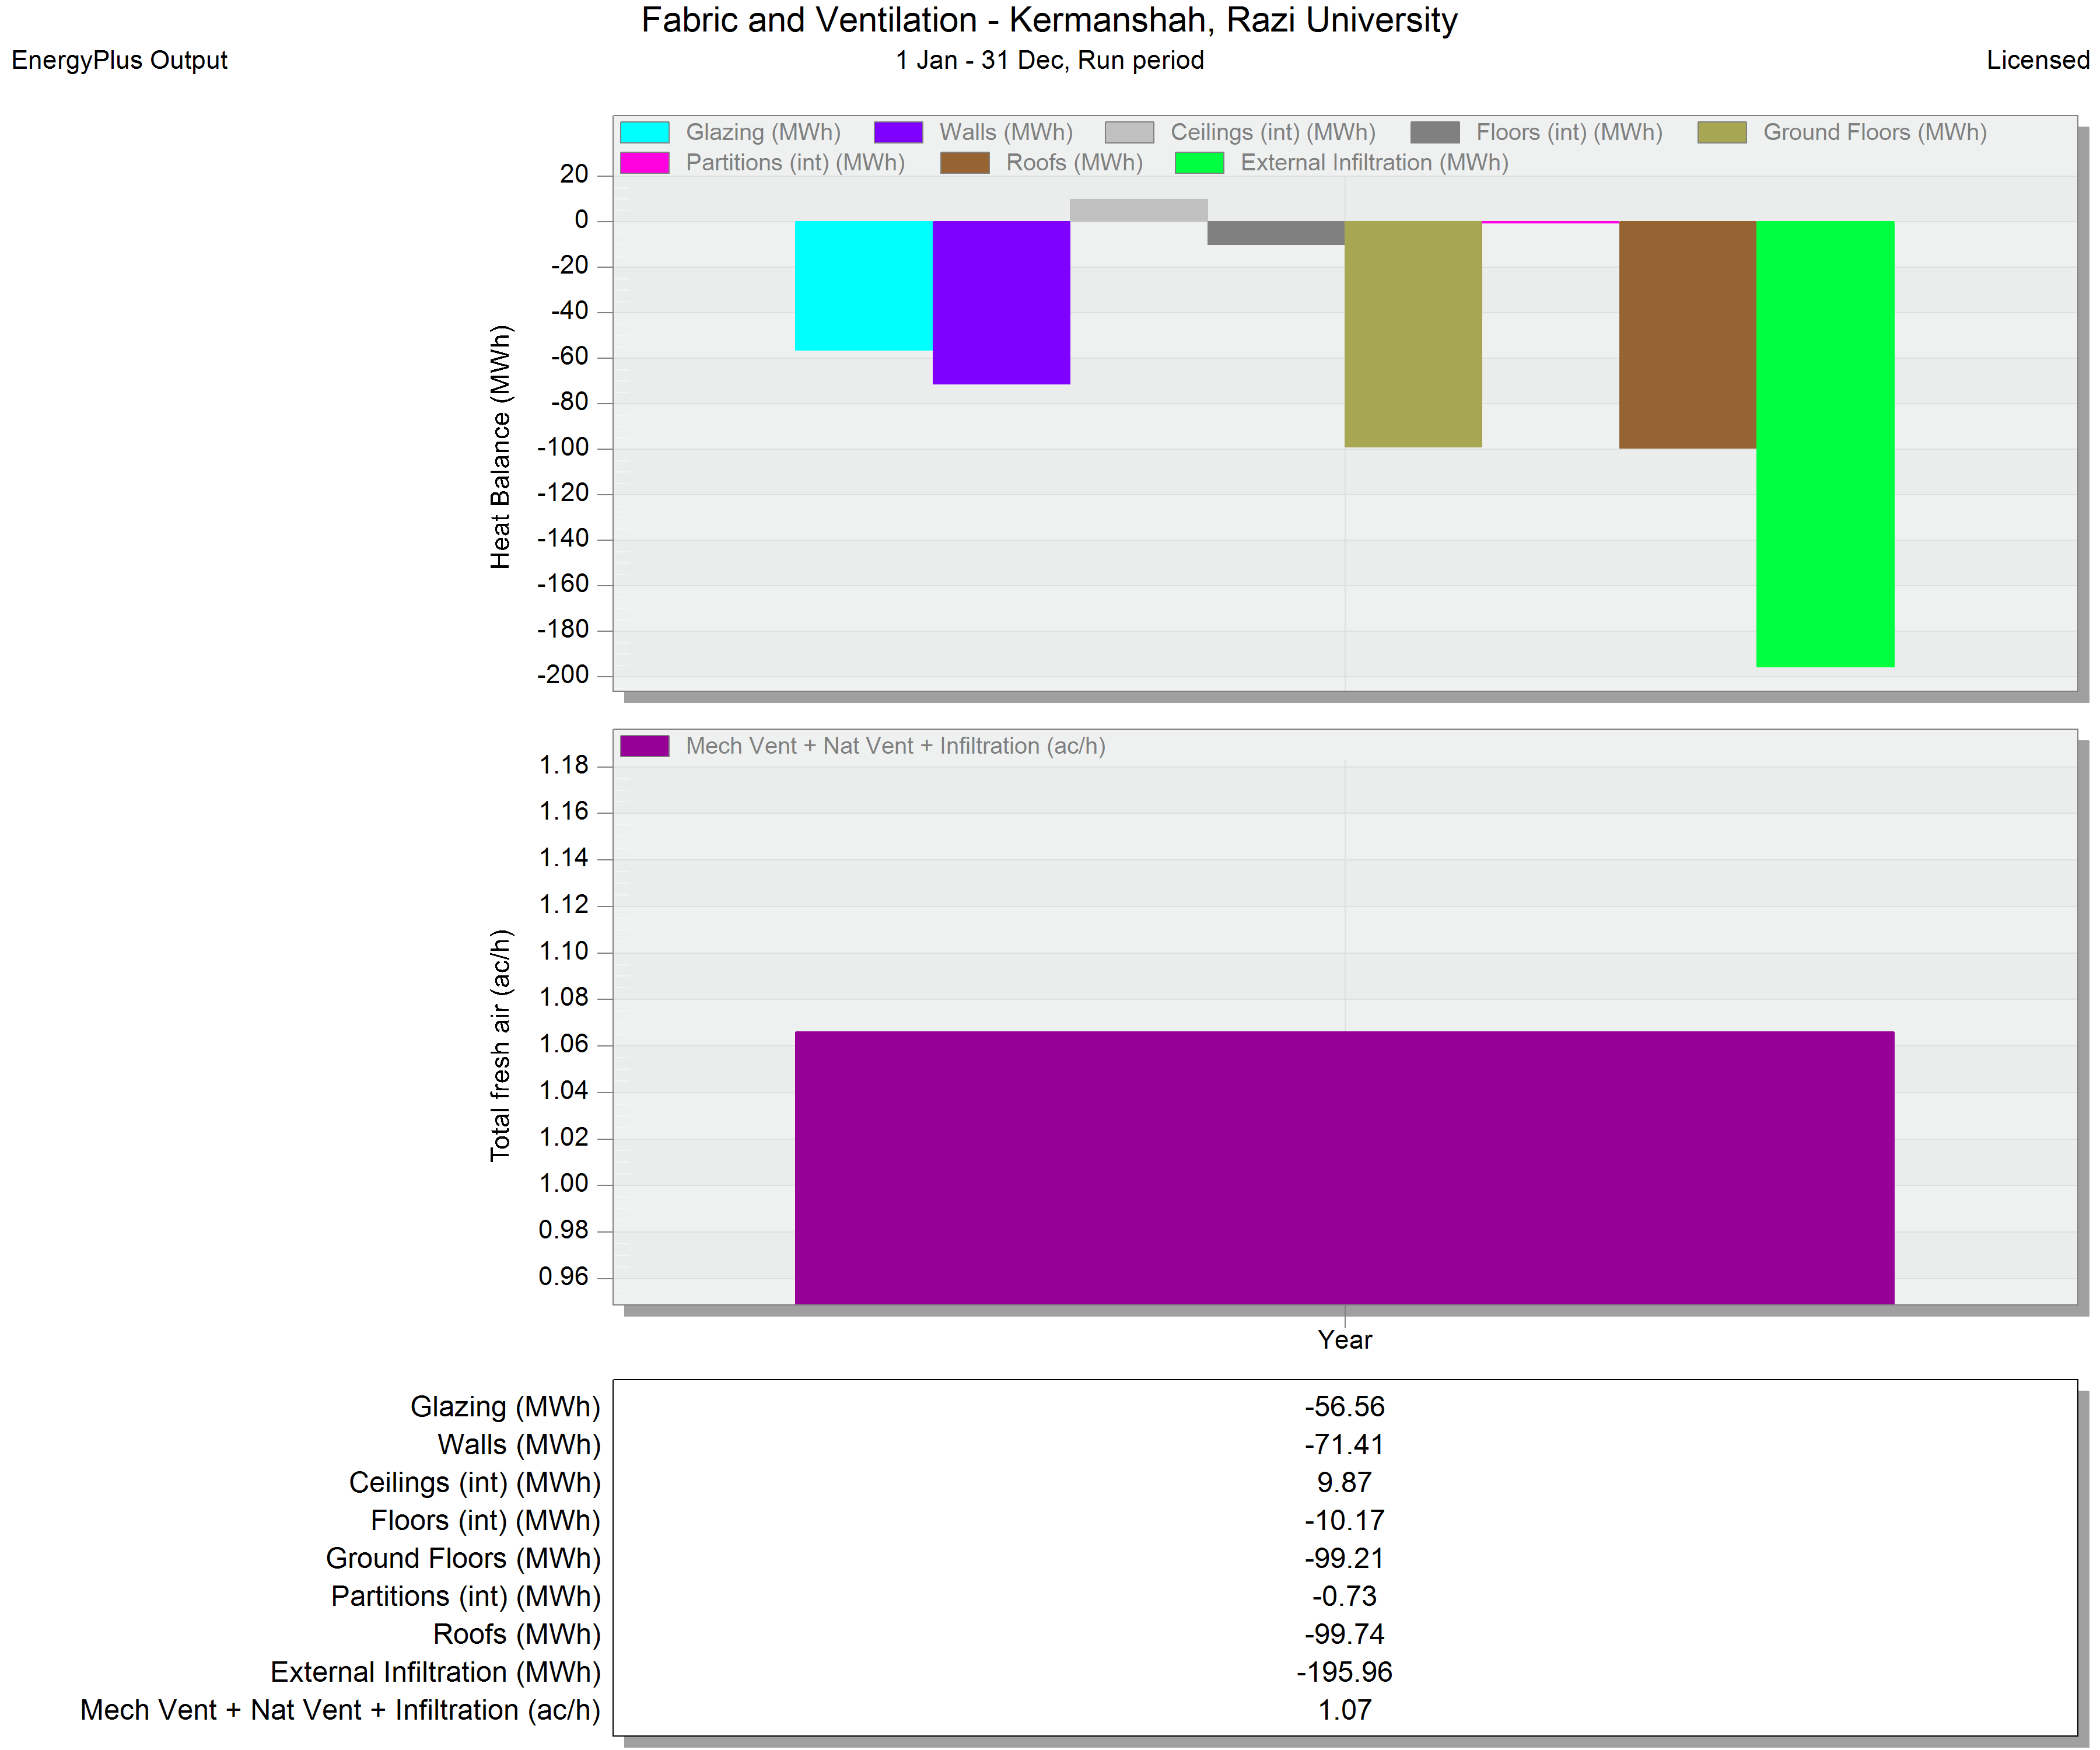
Task: Click the 'EnergyPlus Output' label
Action: tap(119, 60)
